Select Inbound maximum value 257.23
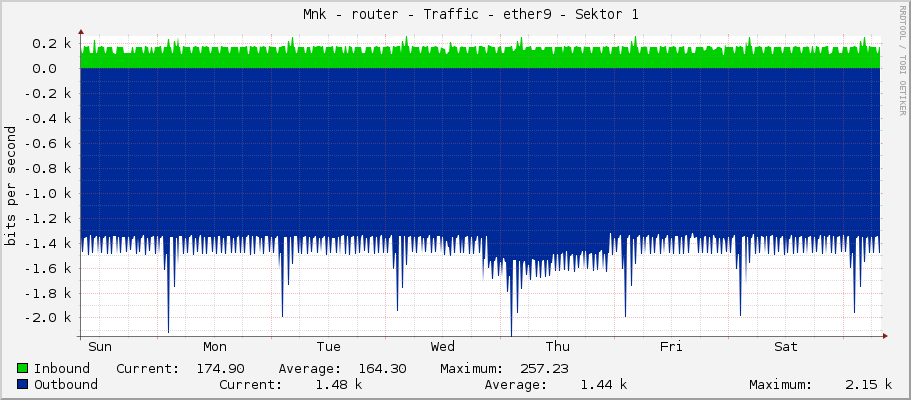 pyautogui.click(x=544, y=369)
